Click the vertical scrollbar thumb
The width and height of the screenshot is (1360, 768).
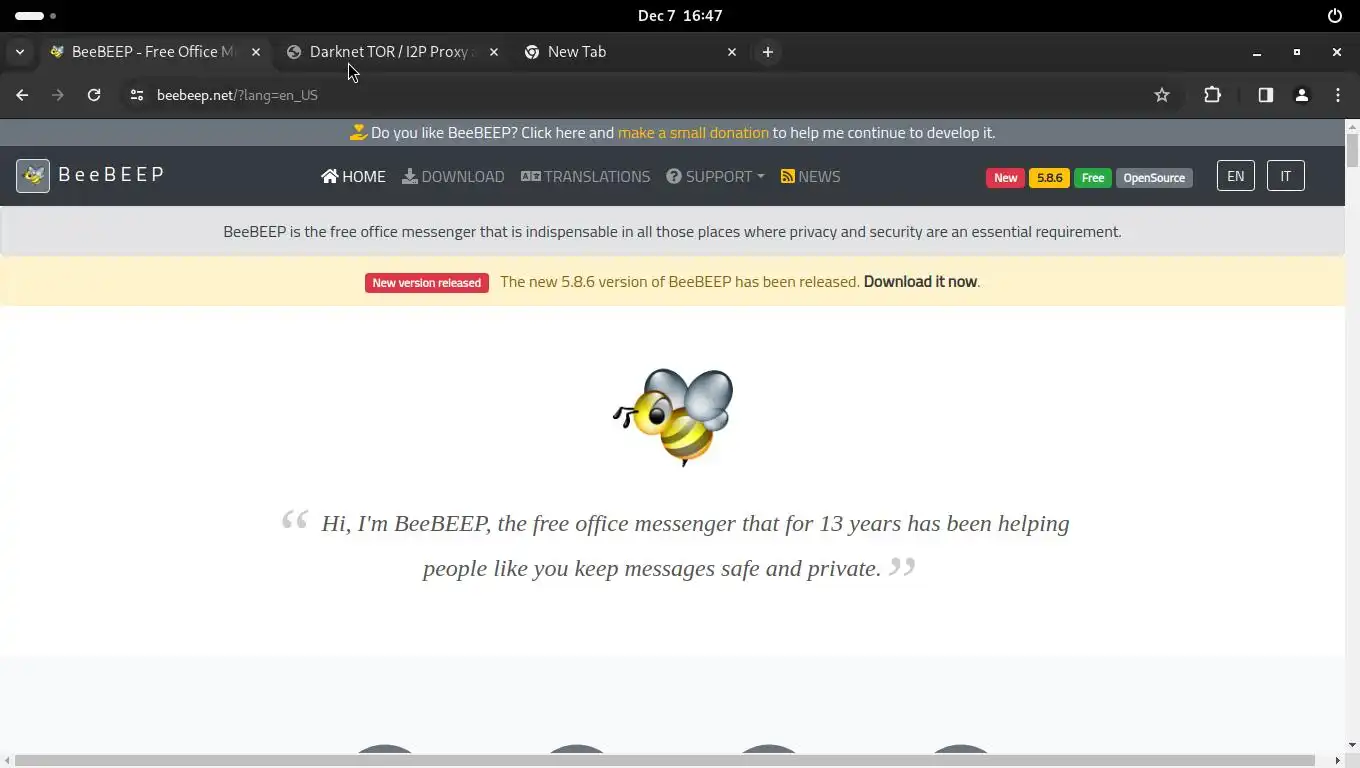[x=1352, y=150]
